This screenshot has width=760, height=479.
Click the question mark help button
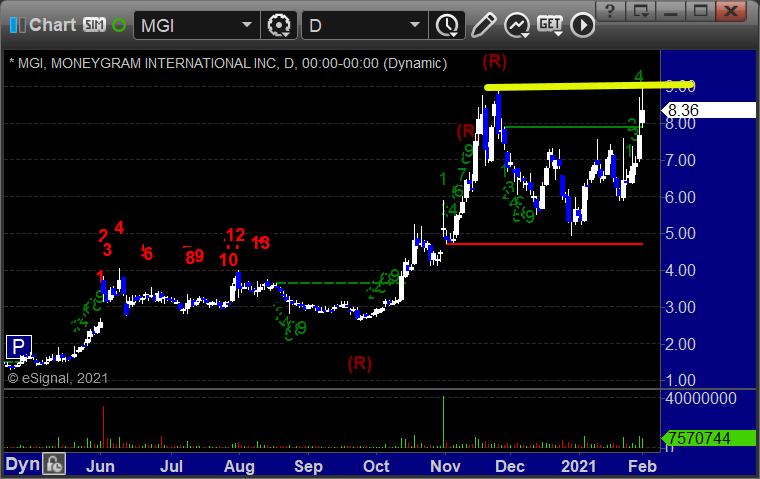pos(610,11)
